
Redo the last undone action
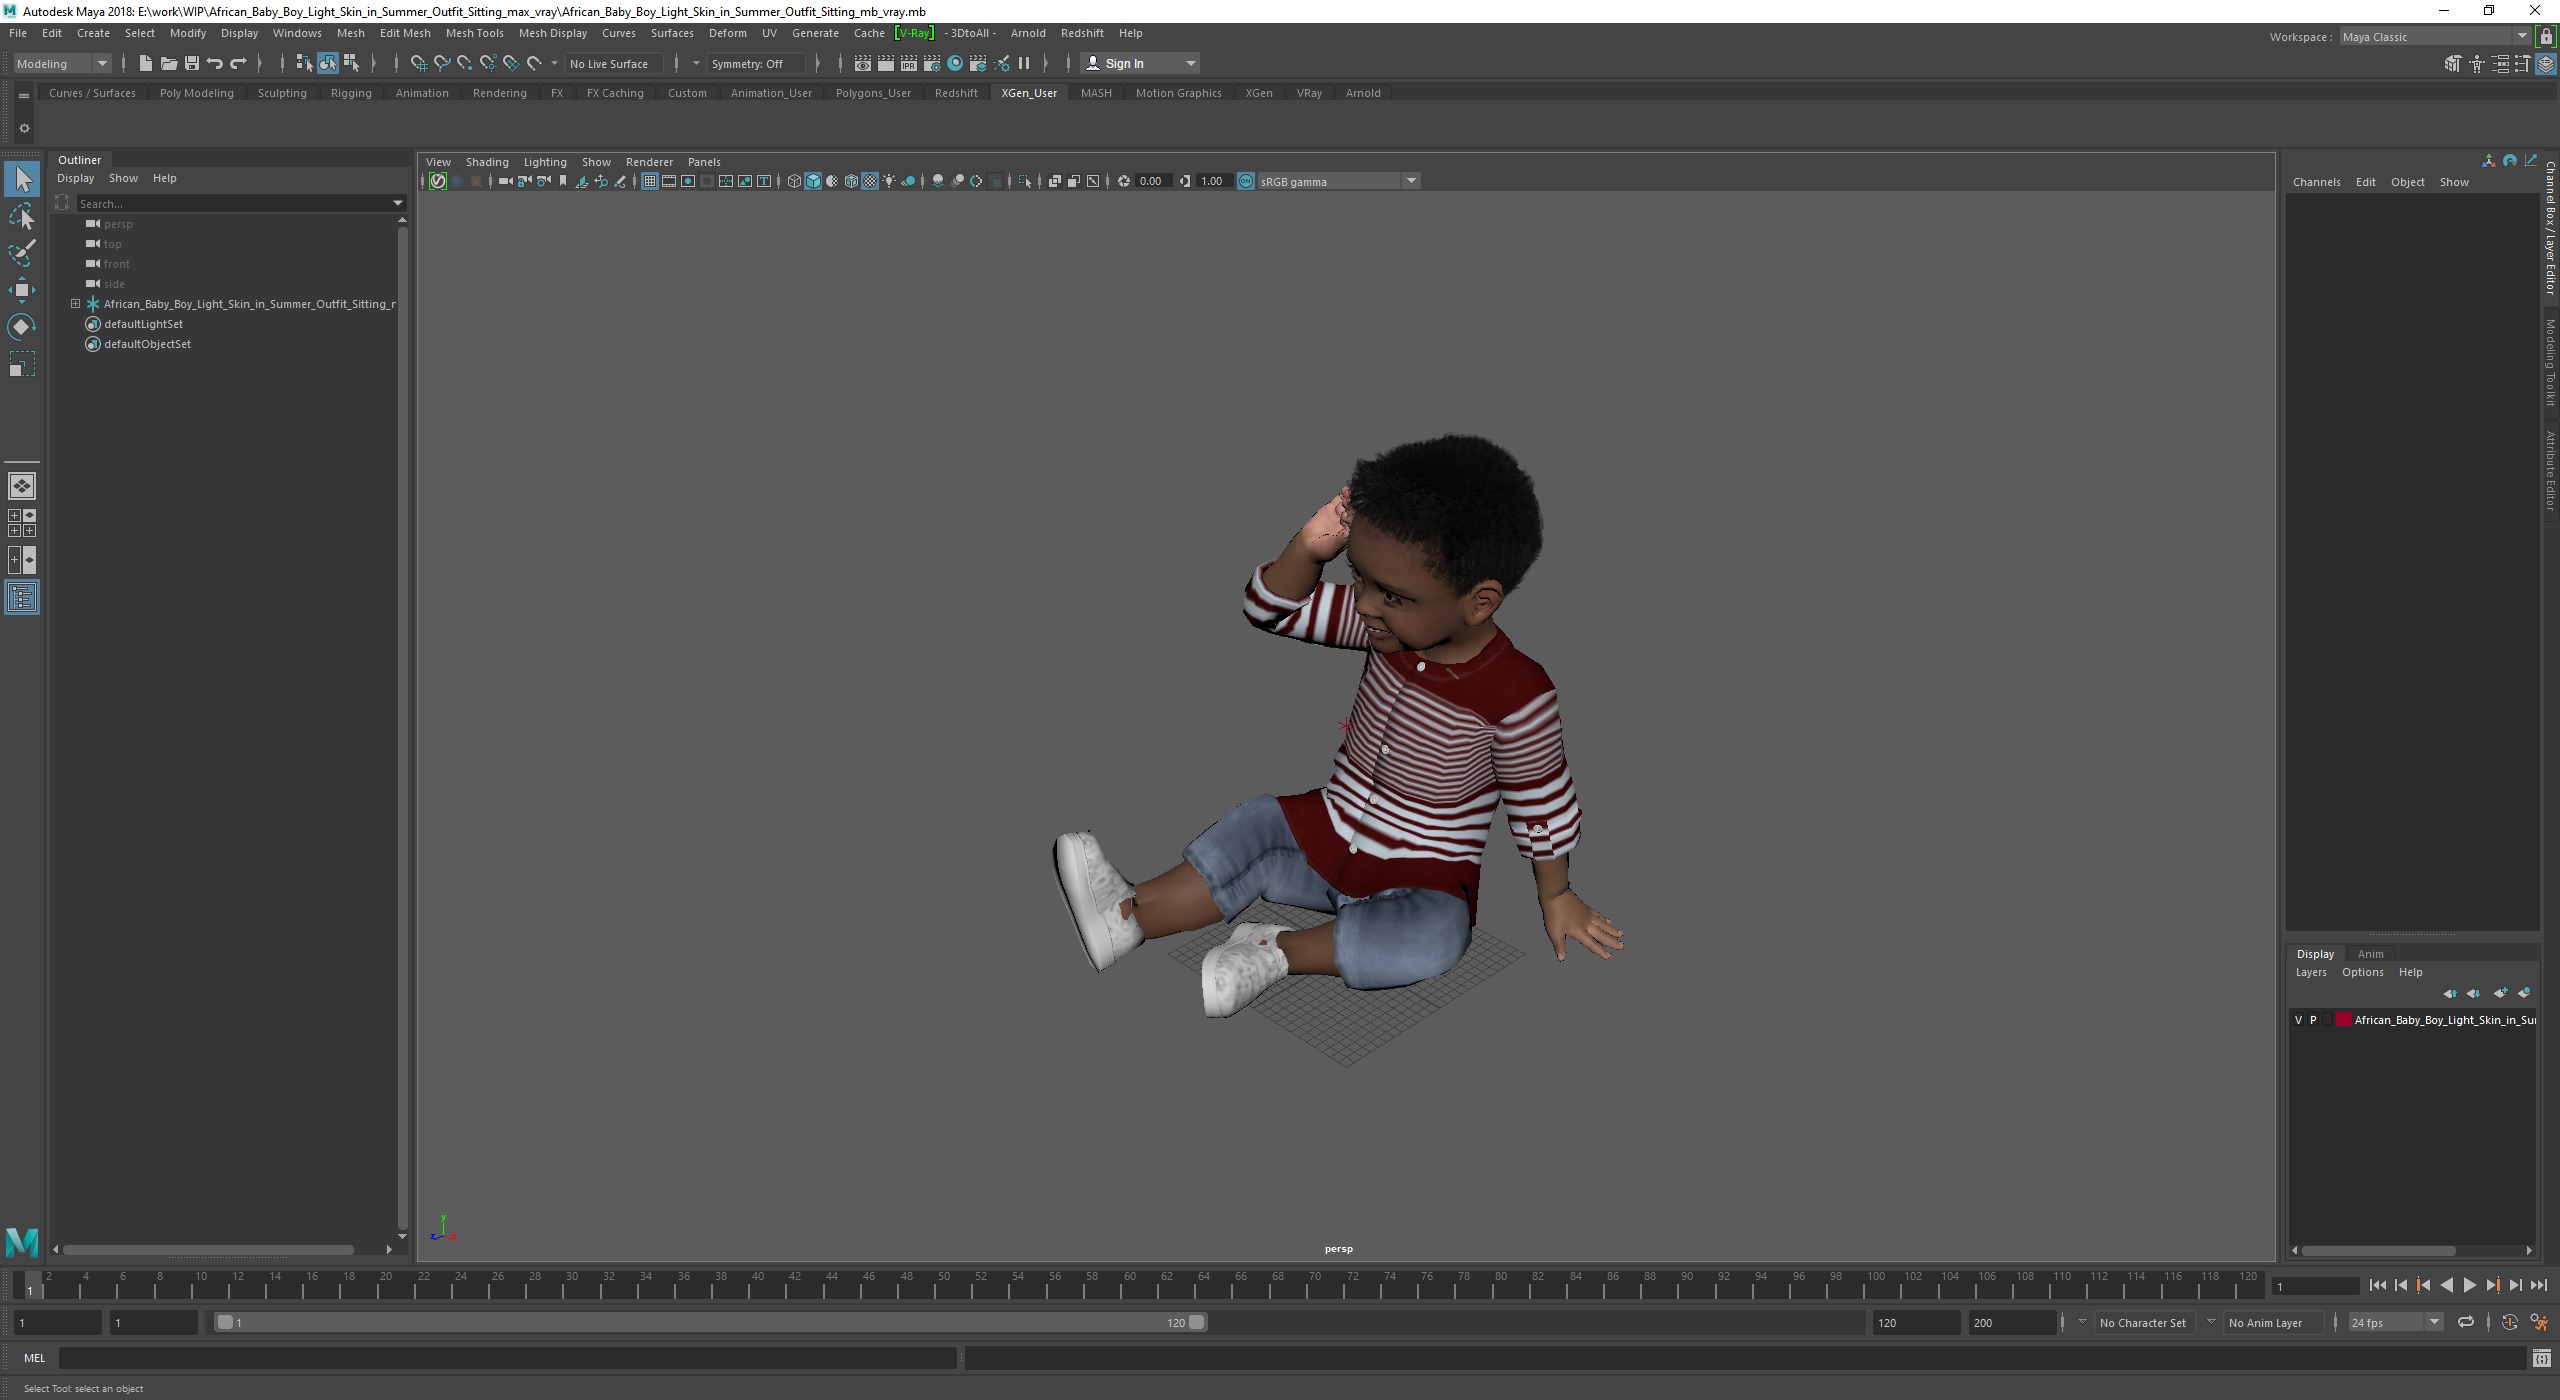pyautogui.click(x=238, y=63)
